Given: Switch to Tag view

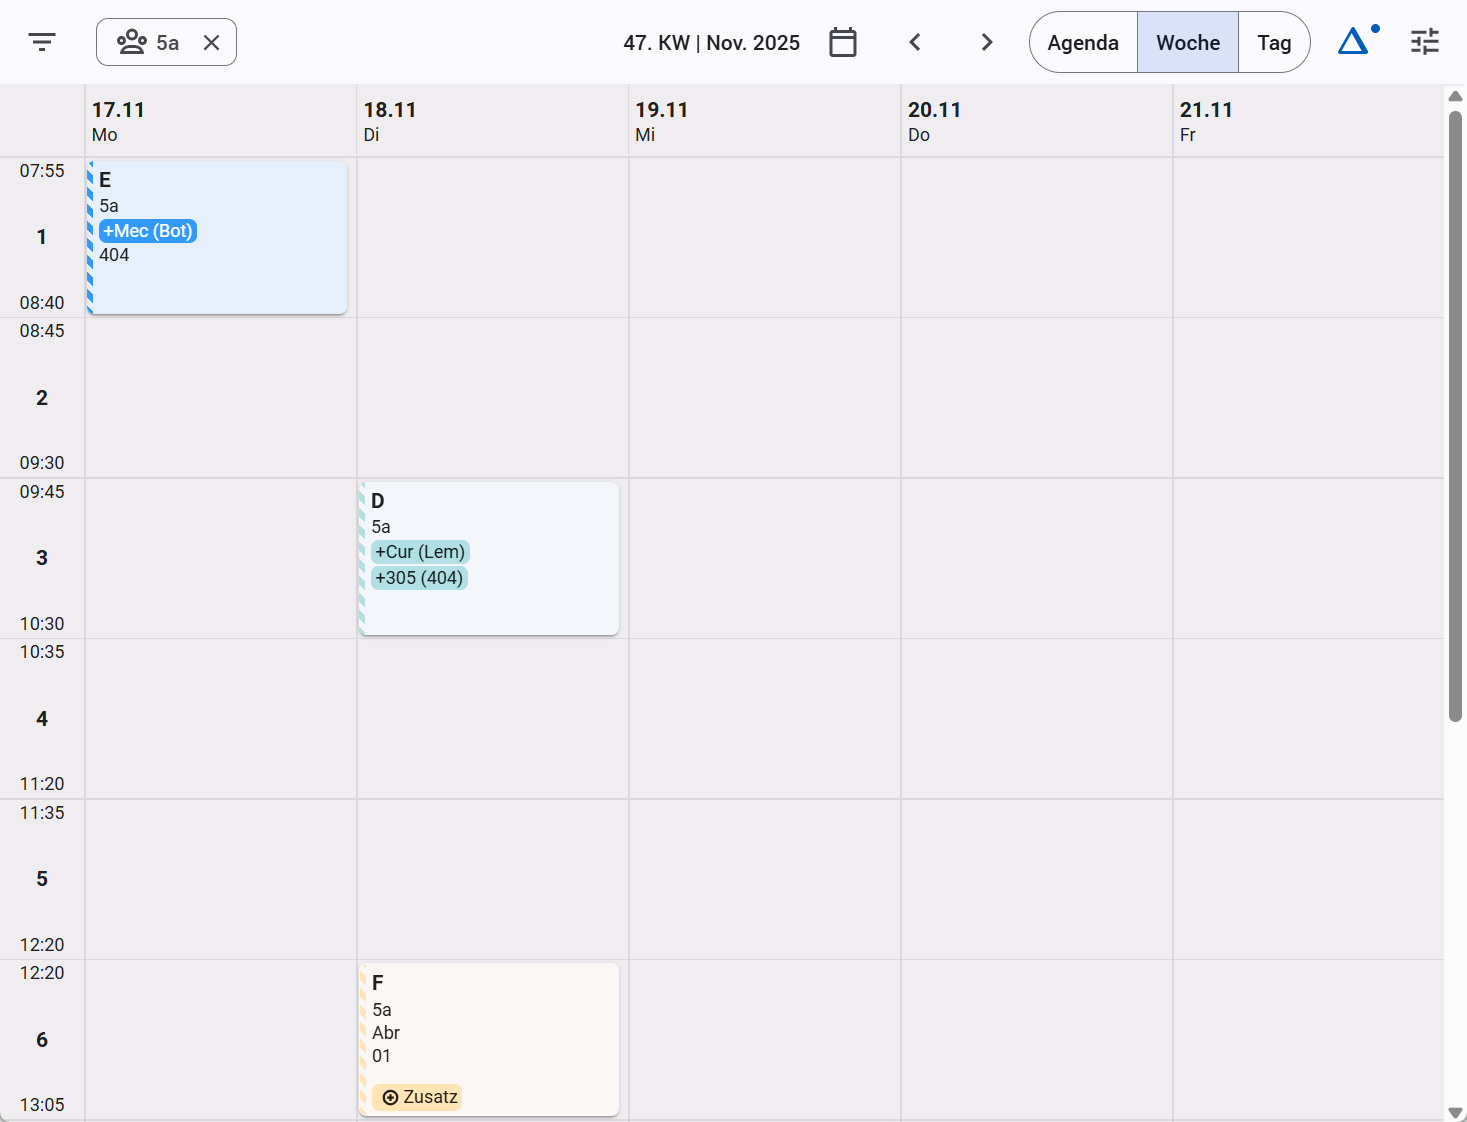Looking at the screenshot, I should [x=1274, y=42].
